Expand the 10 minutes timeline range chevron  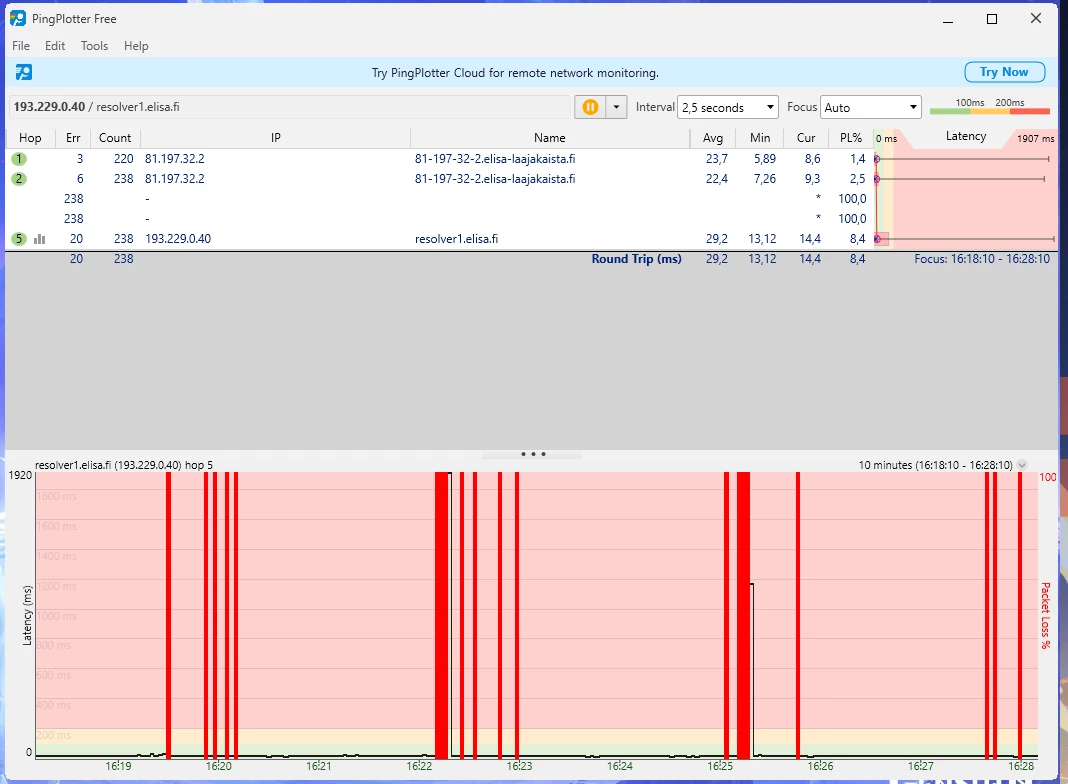(x=1022, y=465)
